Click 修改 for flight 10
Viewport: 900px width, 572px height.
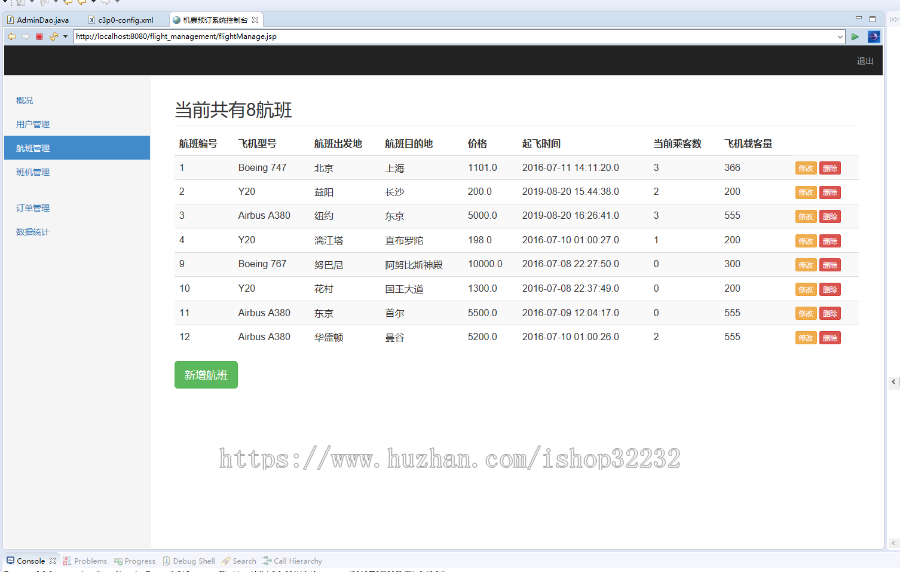tap(806, 290)
